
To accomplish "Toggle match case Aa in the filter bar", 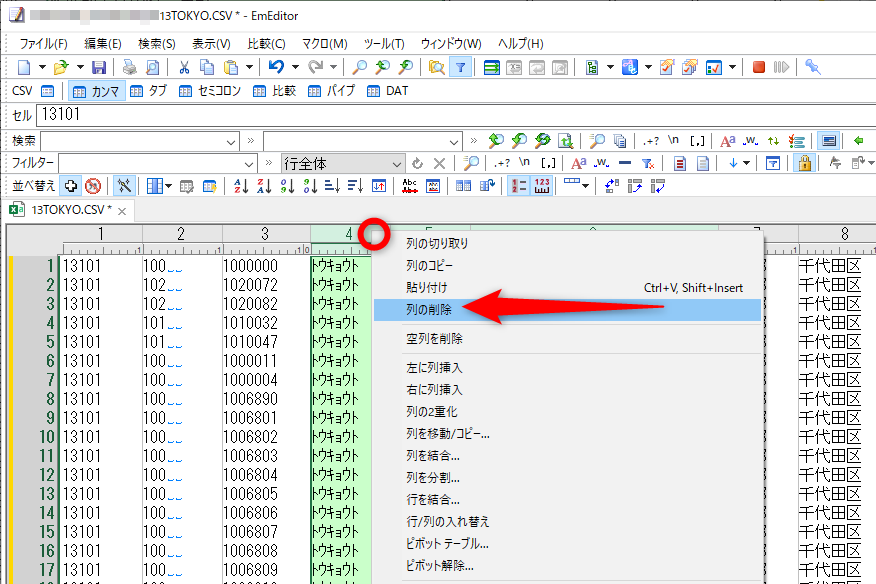I will [578, 164].
